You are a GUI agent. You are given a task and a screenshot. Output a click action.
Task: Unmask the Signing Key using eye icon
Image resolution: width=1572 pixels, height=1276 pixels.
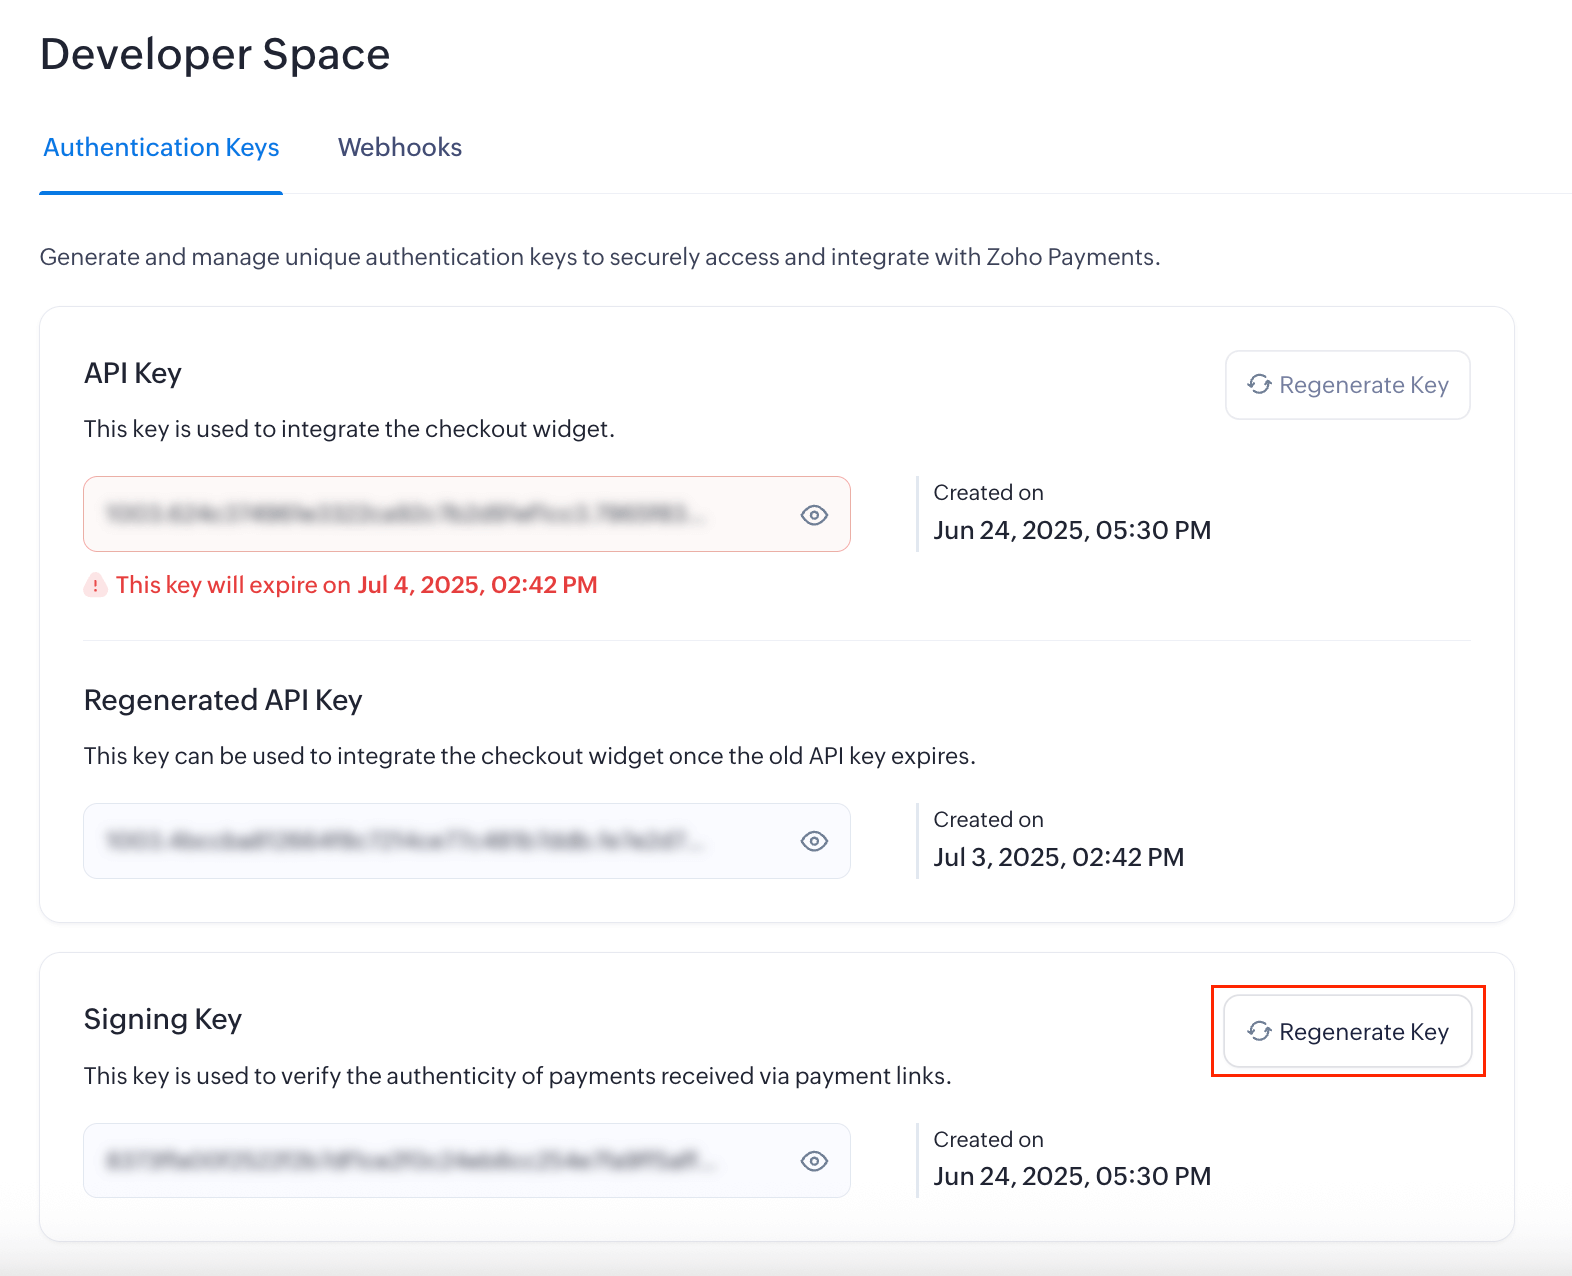tap(814, 1161)
